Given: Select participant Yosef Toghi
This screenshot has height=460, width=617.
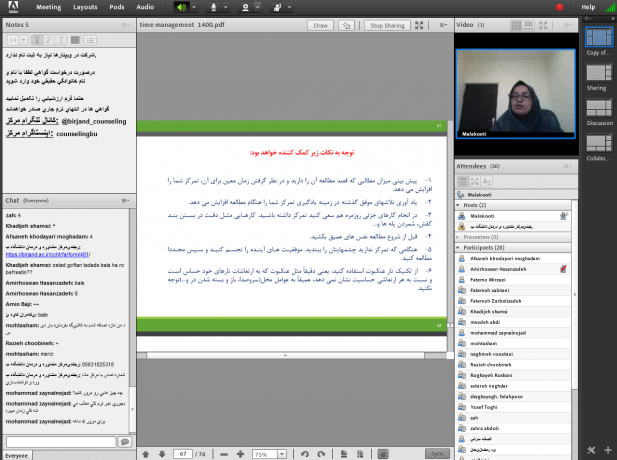Looking at the screenshot, I should (x=513, y=407).
